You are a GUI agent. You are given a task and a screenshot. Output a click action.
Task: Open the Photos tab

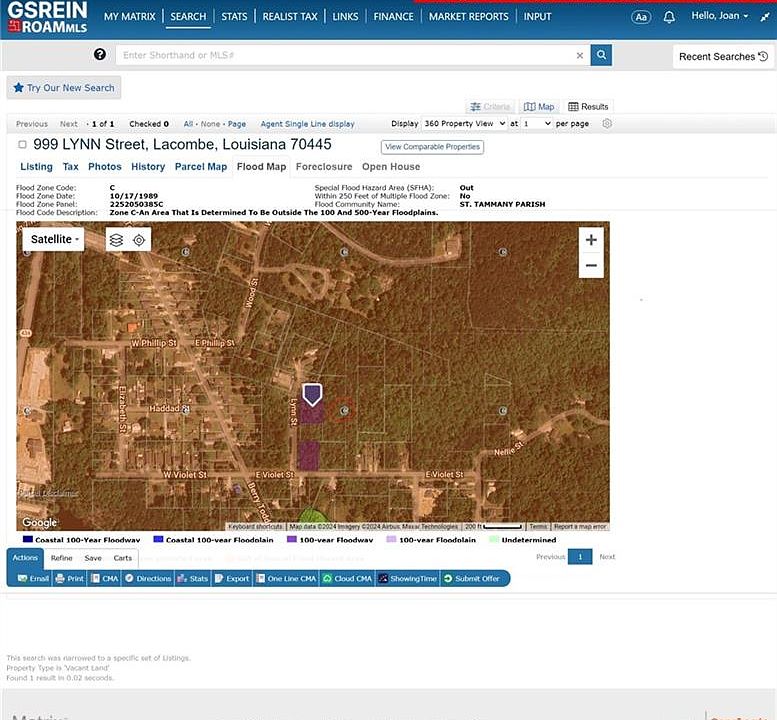pos(105,167)
